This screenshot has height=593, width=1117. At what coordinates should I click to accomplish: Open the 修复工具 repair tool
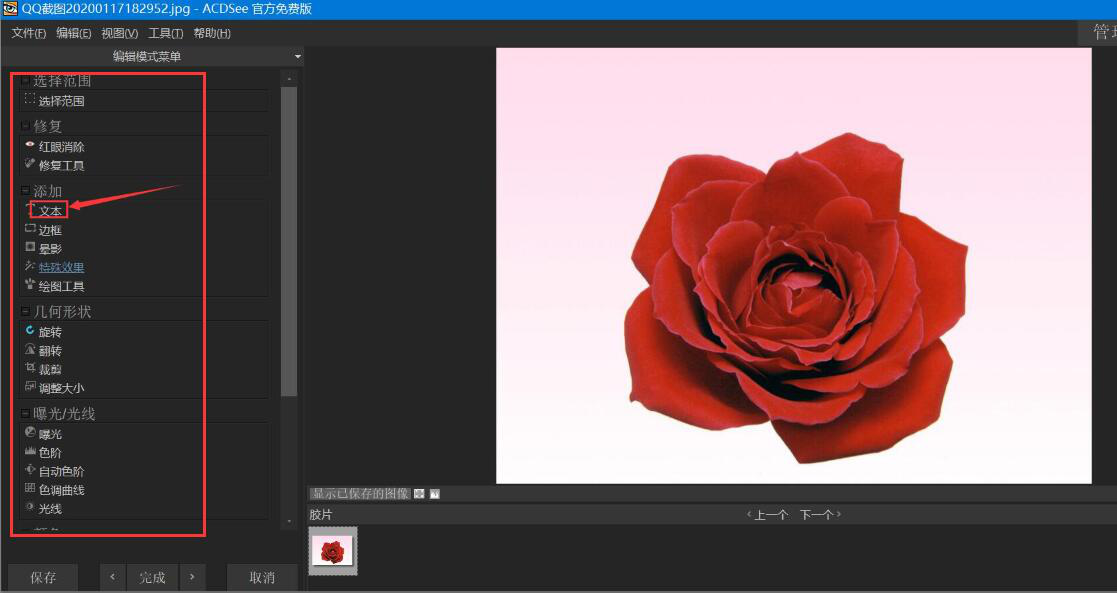coord(61,165)
